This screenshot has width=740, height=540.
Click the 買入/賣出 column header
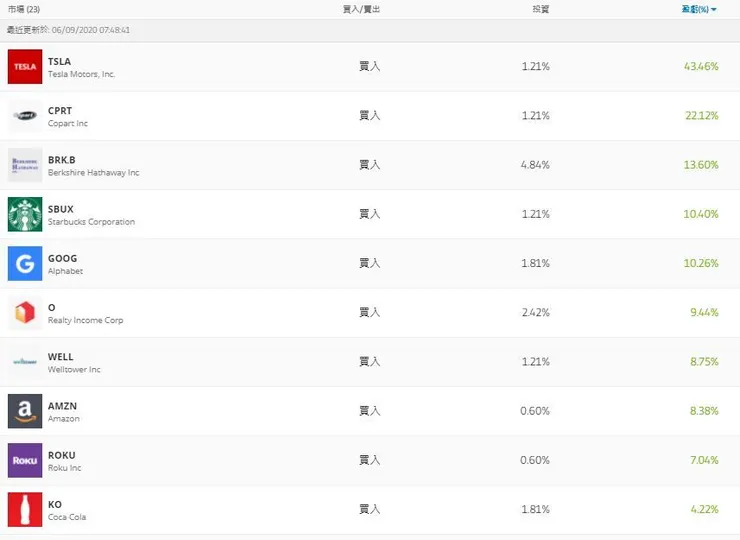pos(362,9)
